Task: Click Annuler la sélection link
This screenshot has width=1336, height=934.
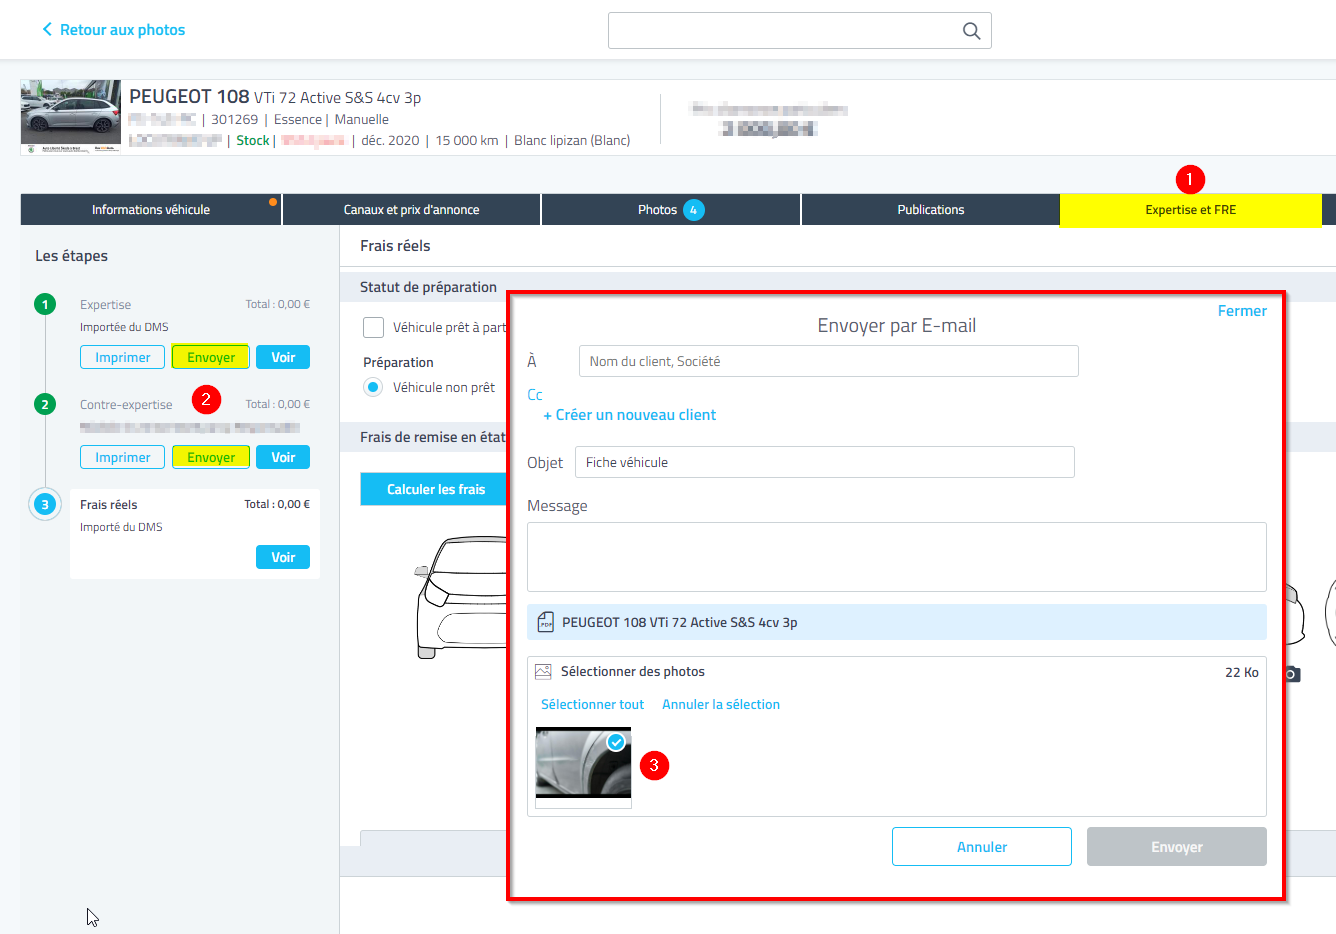Action: coord(721,705)
